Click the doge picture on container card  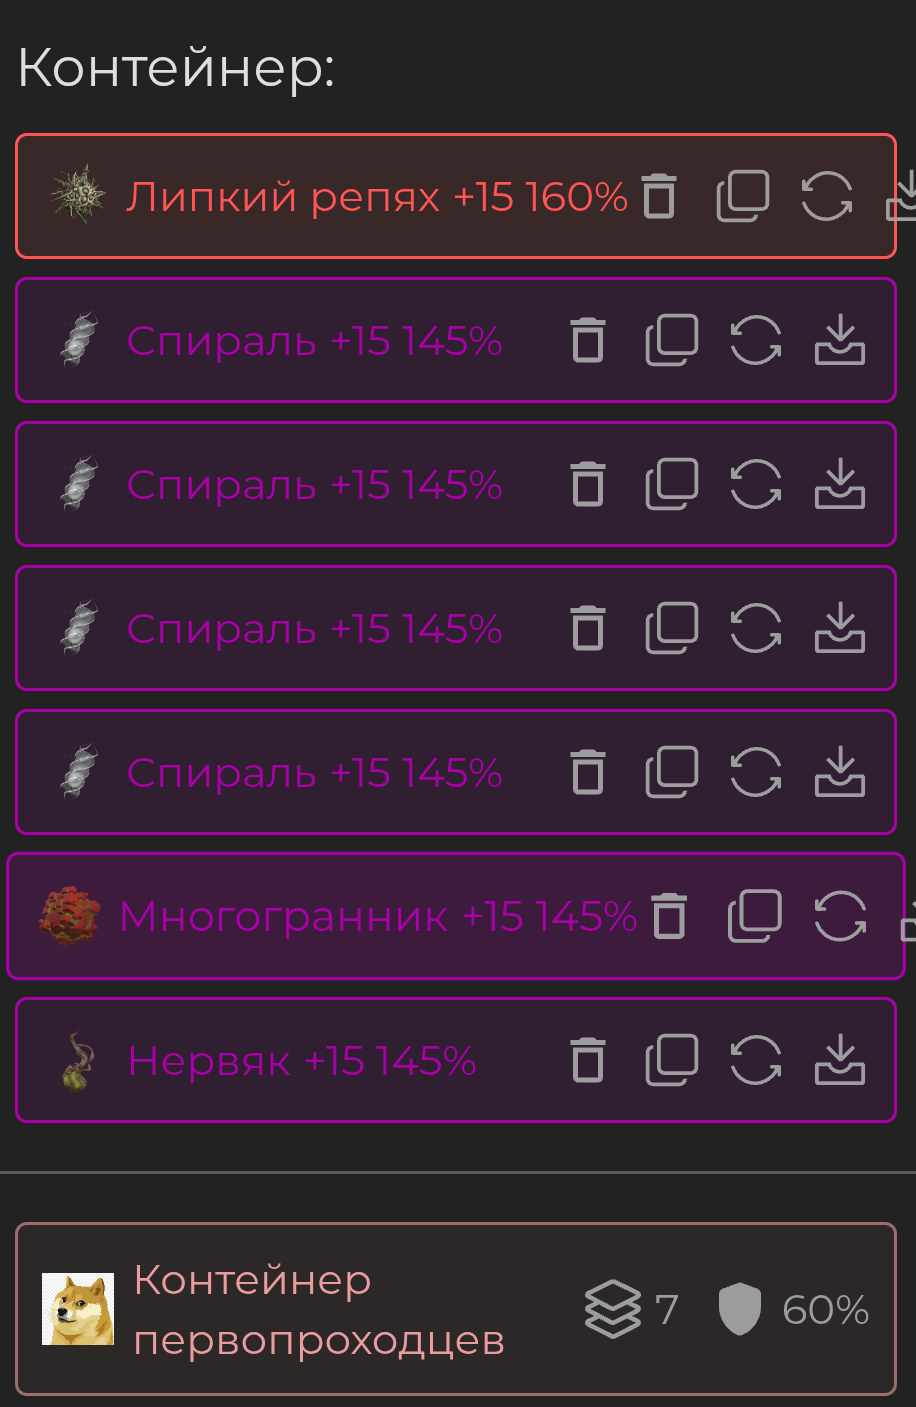[x=78, y=1309]
